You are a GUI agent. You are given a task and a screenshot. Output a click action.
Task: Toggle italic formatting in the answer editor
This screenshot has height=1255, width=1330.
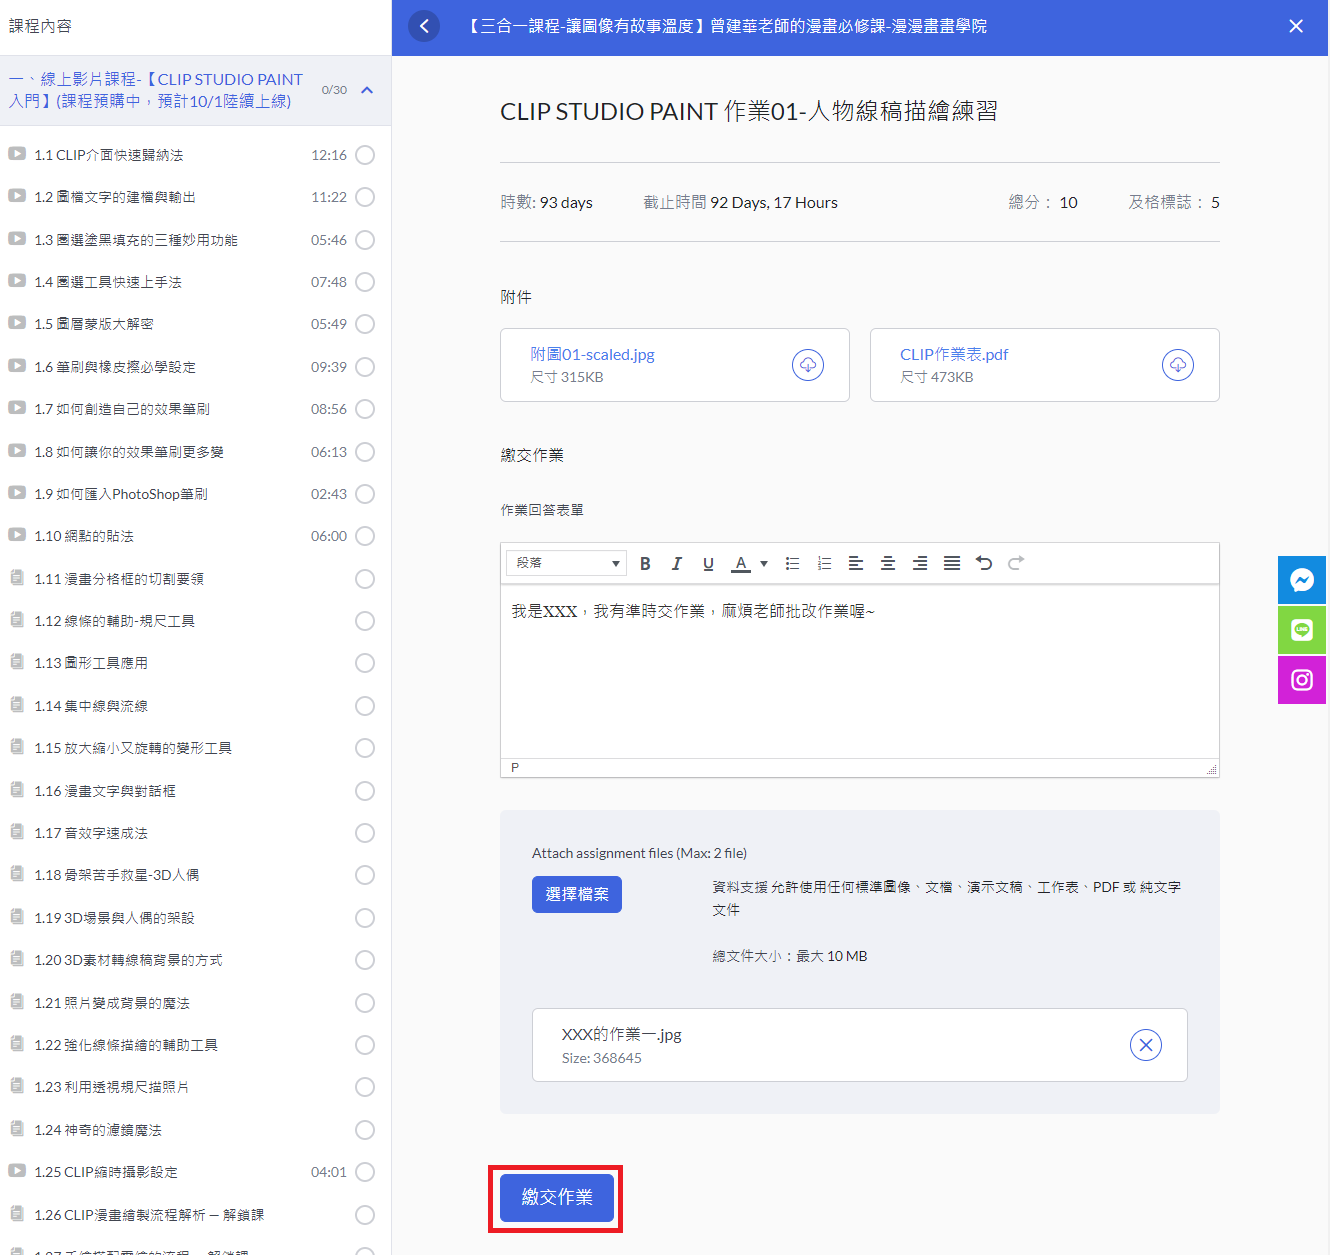click(x=677, y=563)
